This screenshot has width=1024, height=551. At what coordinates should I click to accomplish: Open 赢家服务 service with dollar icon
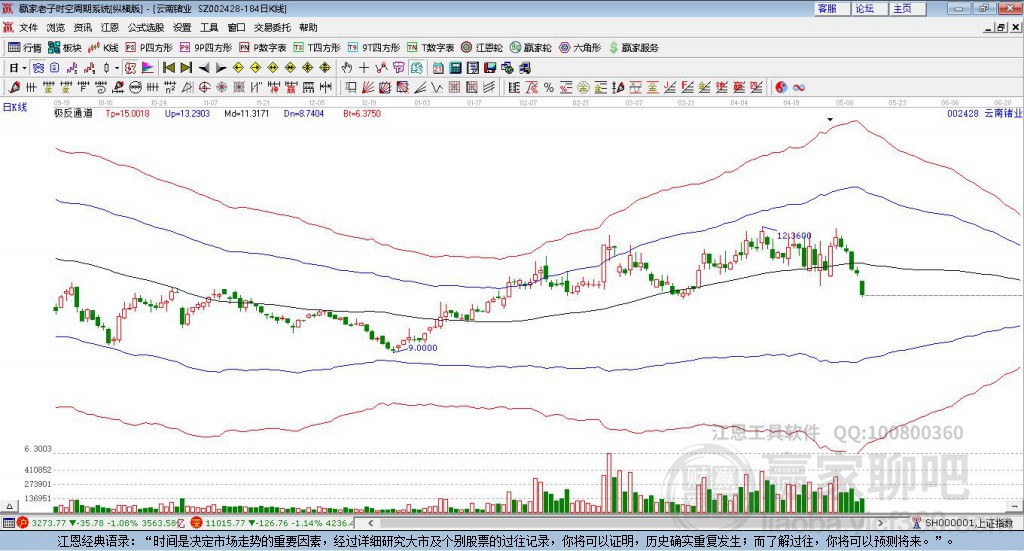coord(633,48)
